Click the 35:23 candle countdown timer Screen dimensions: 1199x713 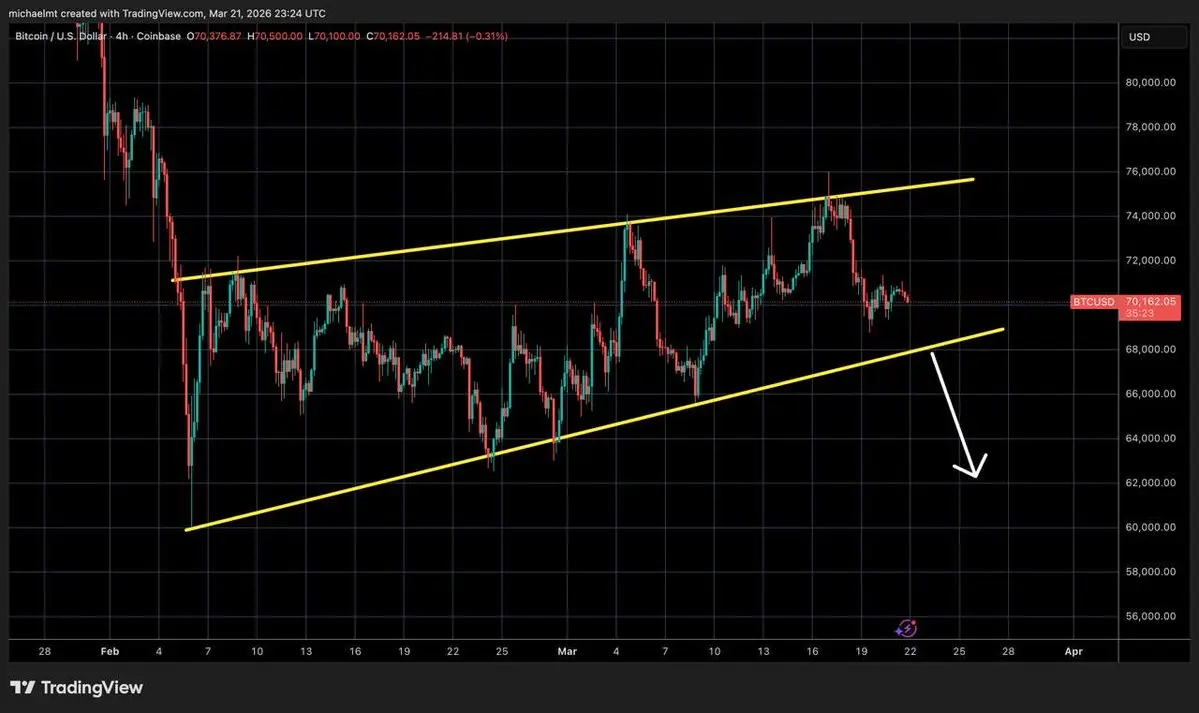pos(1139,313)
